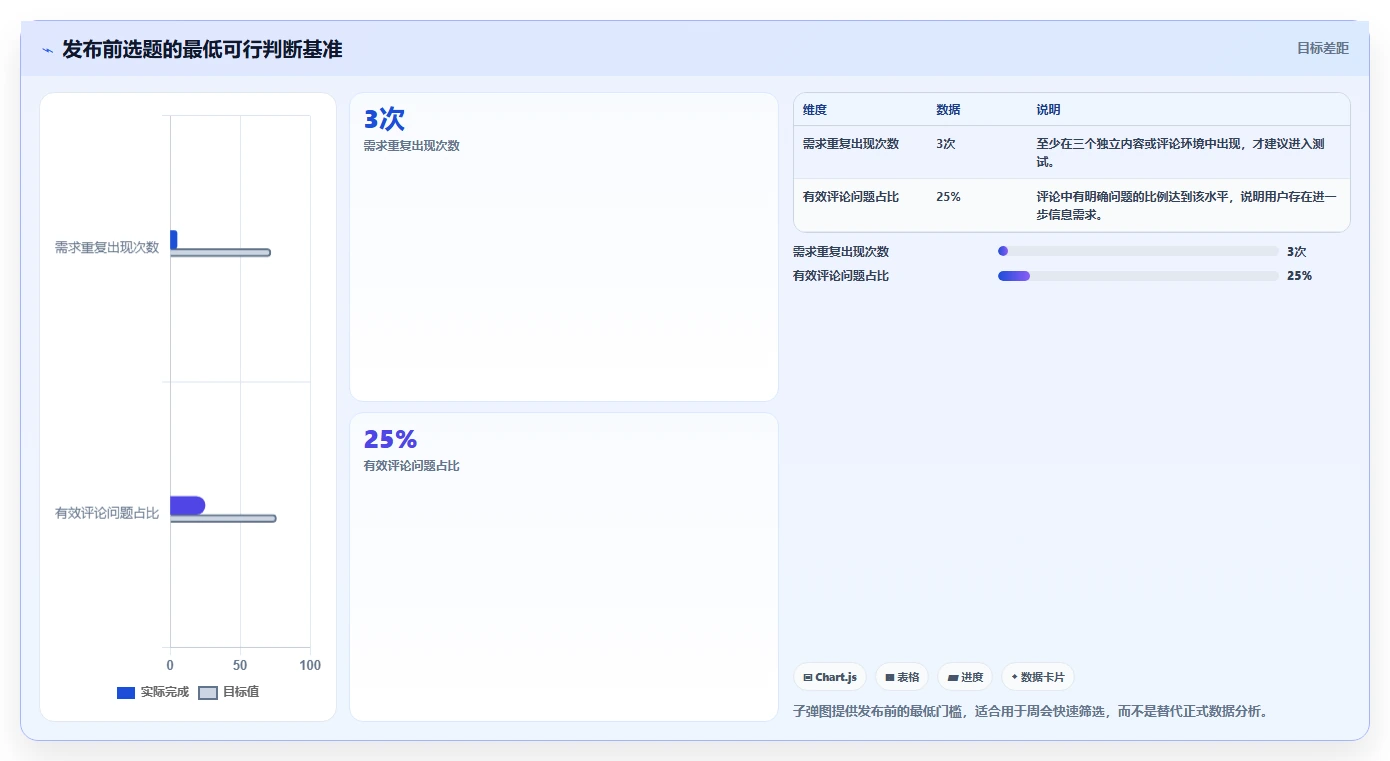Click the 有效评论问题占比 chart axis label

[107, 513]
